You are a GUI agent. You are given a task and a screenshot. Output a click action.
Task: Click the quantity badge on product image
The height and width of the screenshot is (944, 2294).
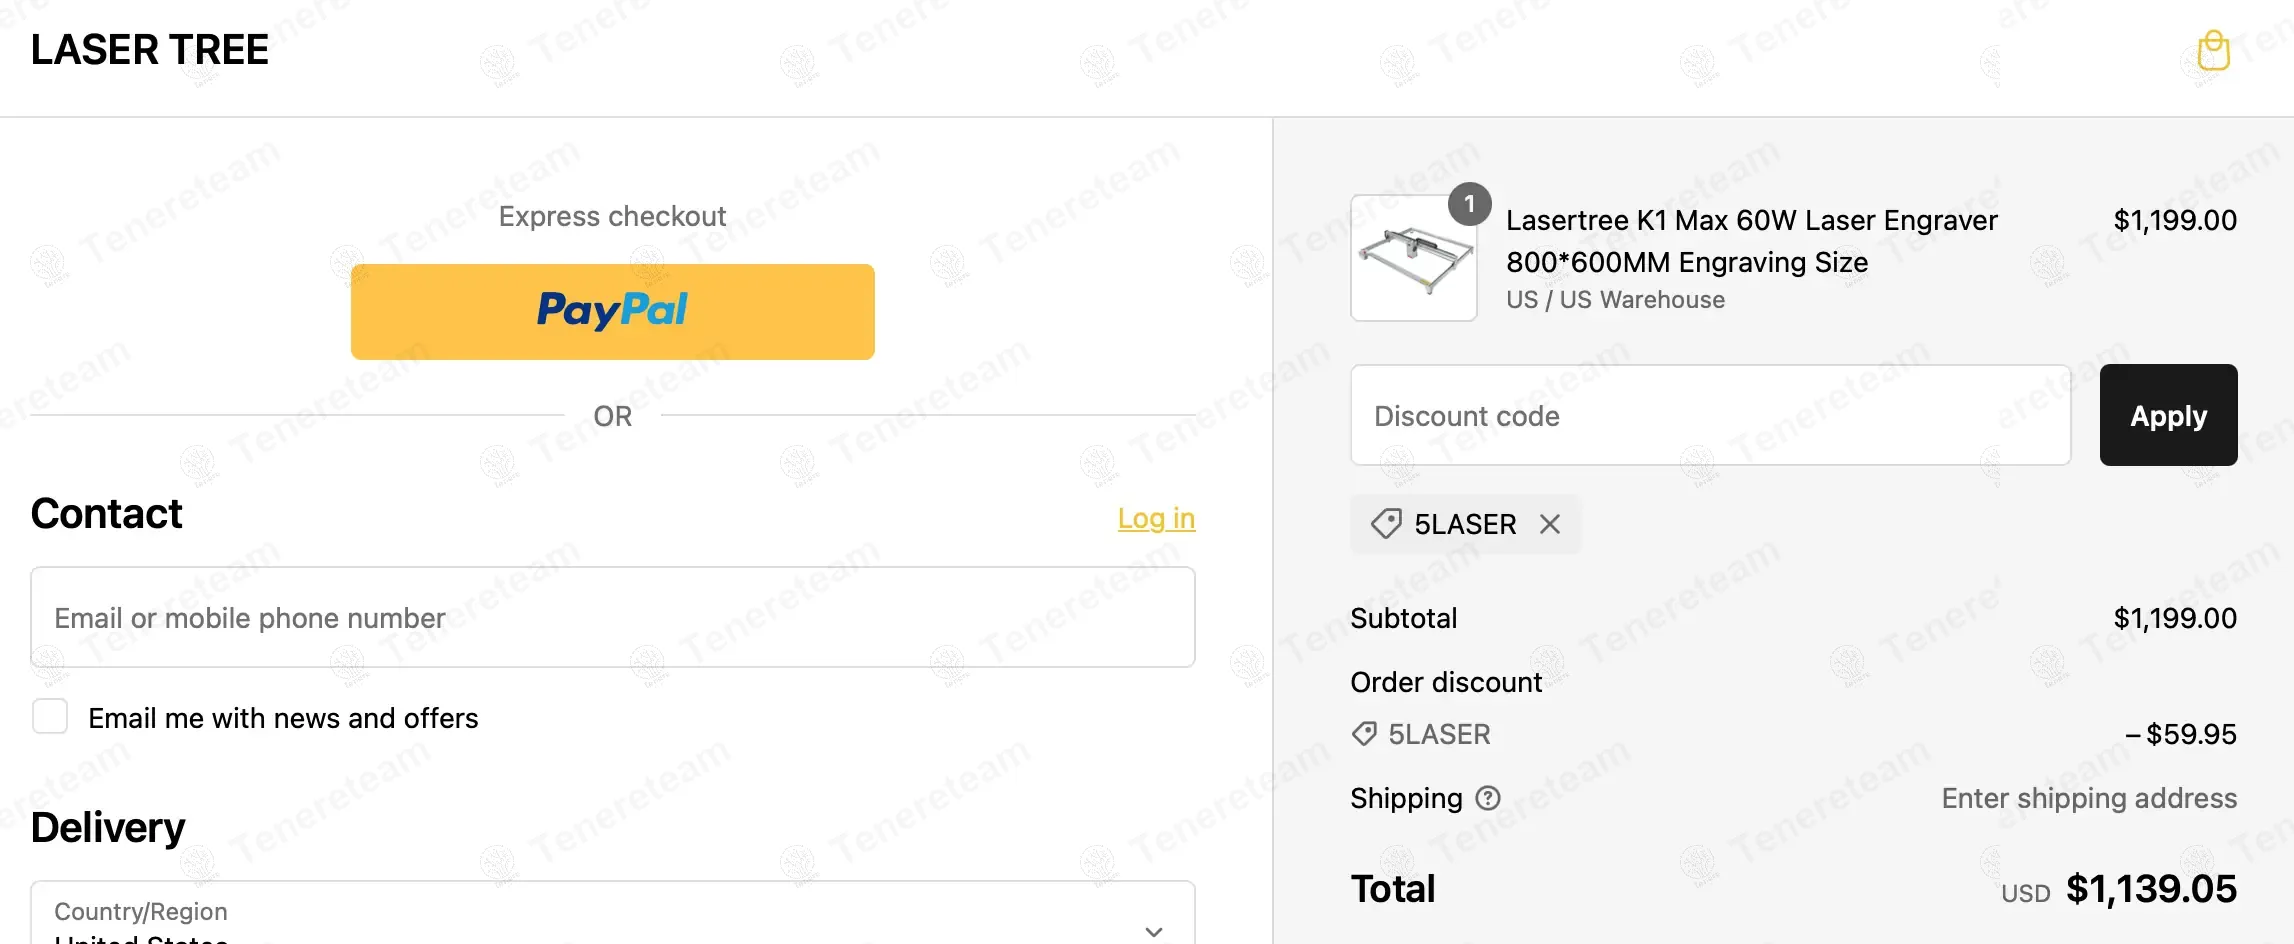coord(1469,204)
